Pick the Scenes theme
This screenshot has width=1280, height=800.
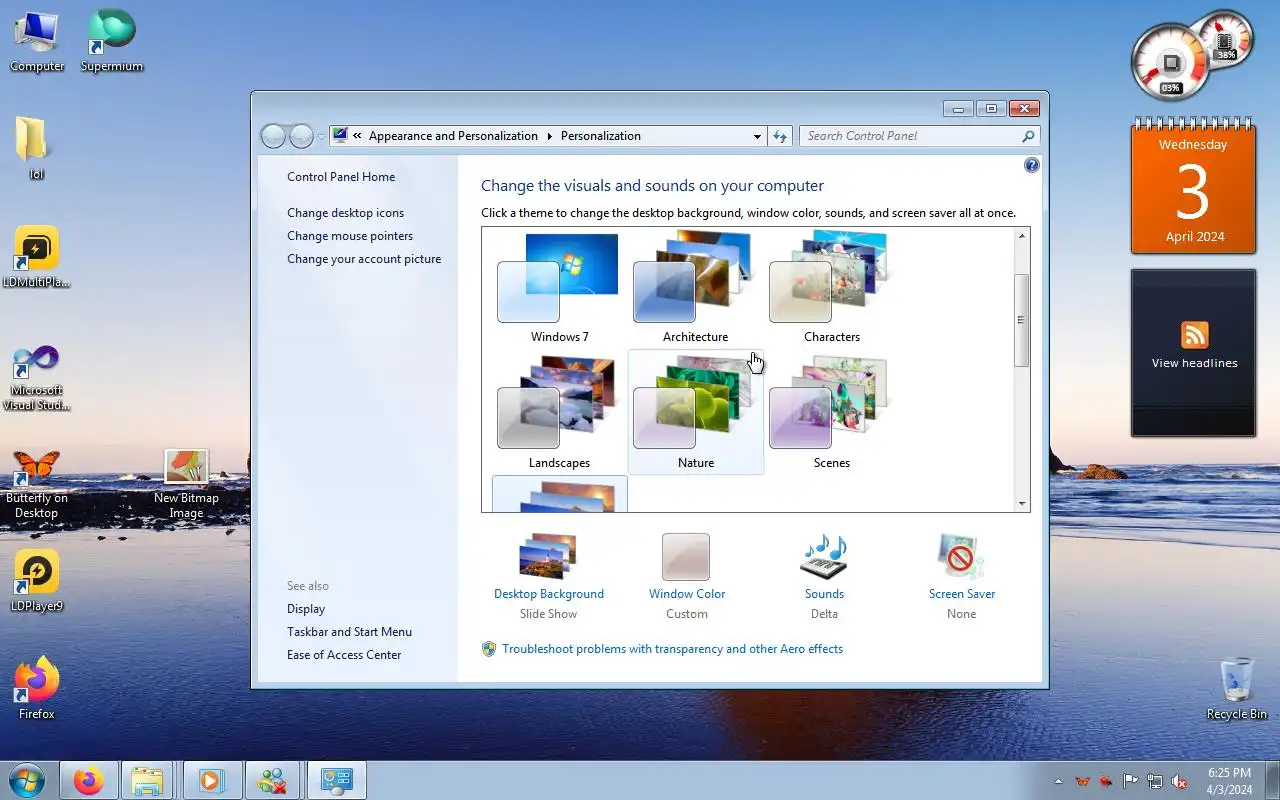831,412
